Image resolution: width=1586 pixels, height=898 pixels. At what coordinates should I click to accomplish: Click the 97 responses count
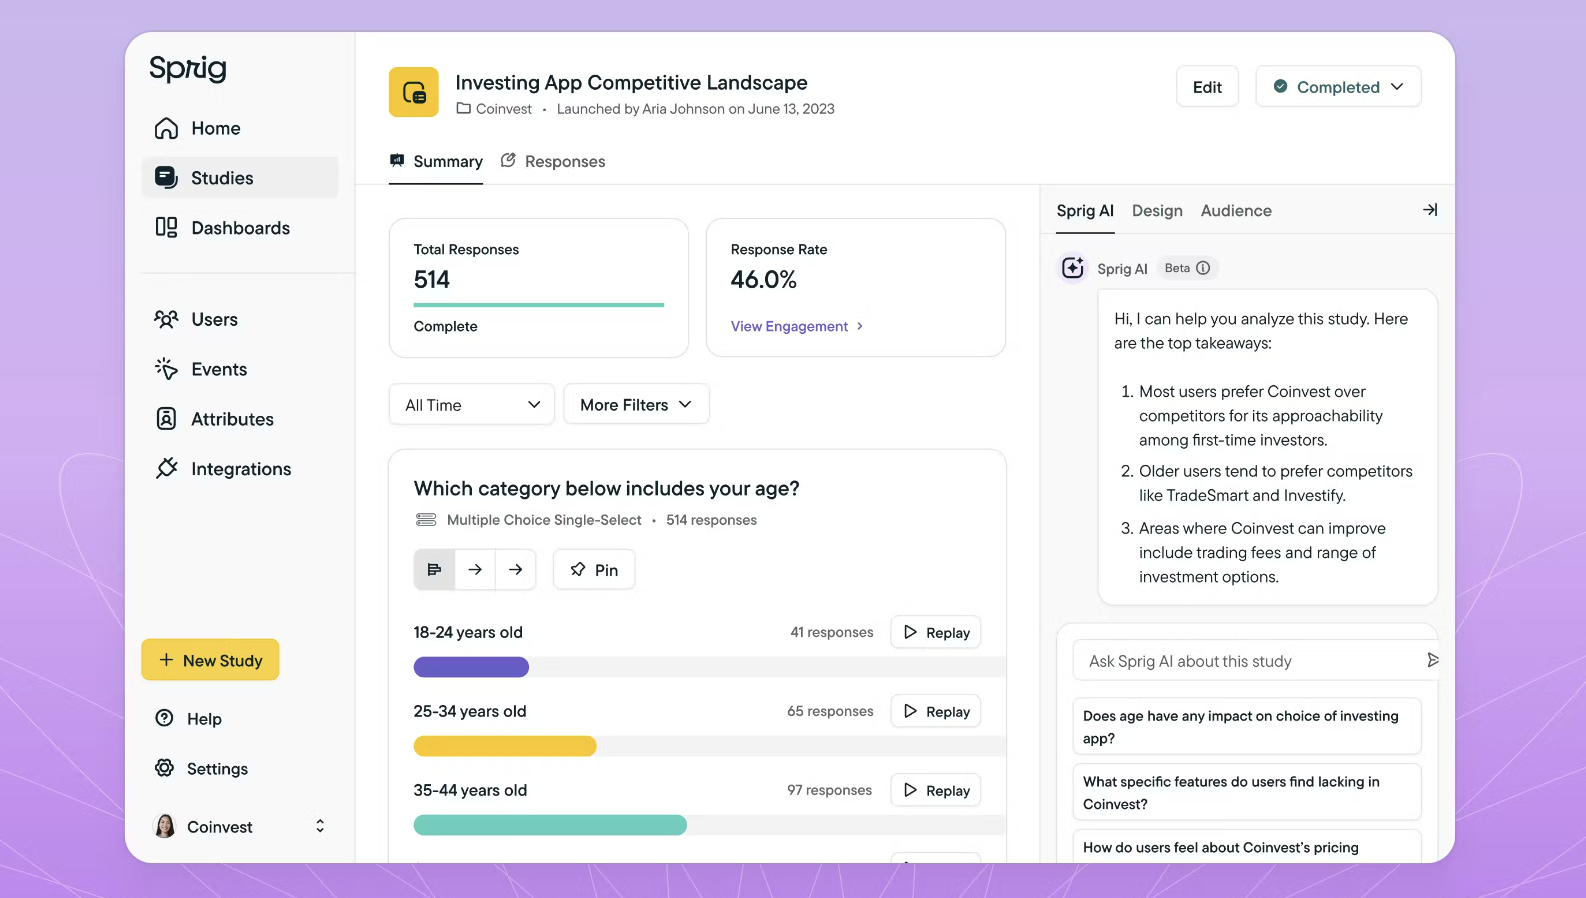point(829,791)
